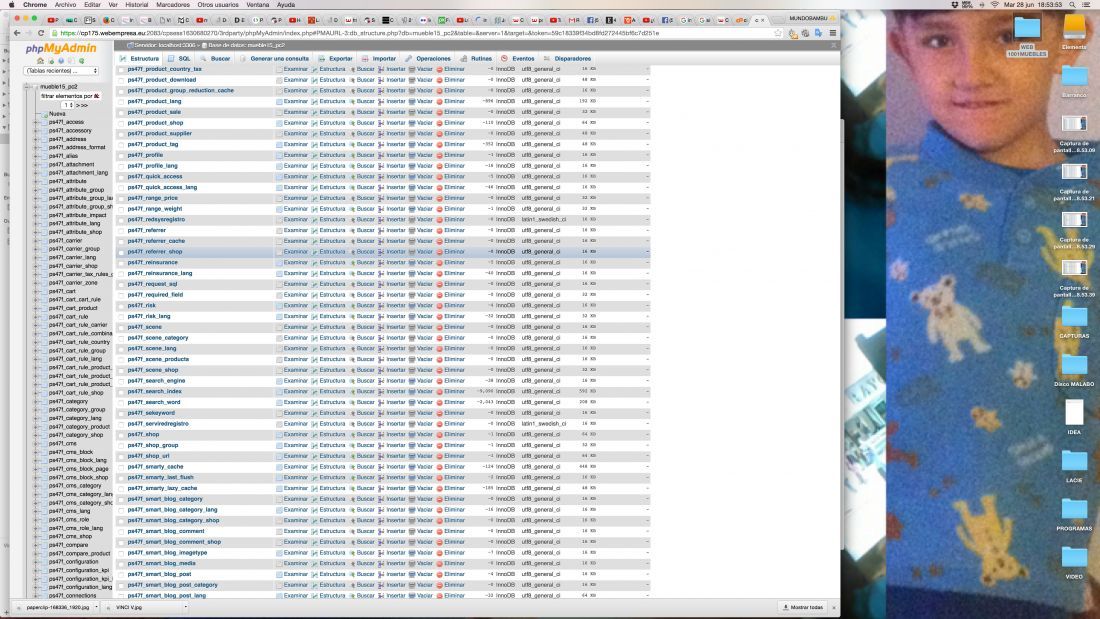
Task: Open the ps47f_search_word table link
Action: coord(154,402)
